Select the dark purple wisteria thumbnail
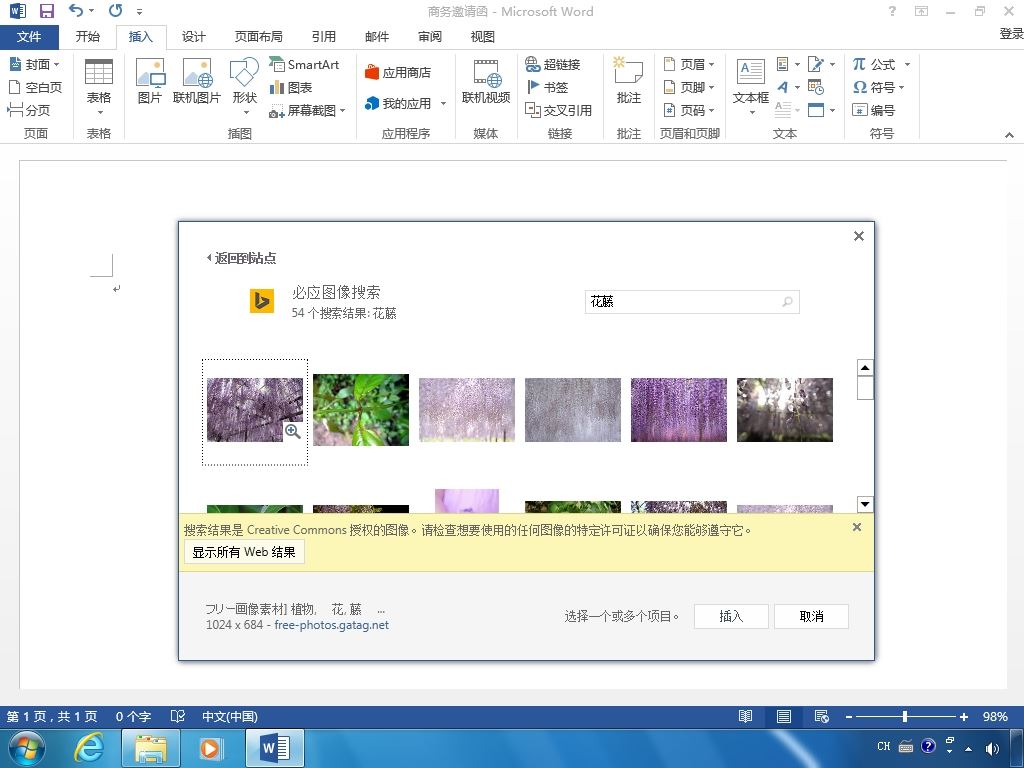The height and width of the screenshot is (768, 1024). [x=679, y=409]
